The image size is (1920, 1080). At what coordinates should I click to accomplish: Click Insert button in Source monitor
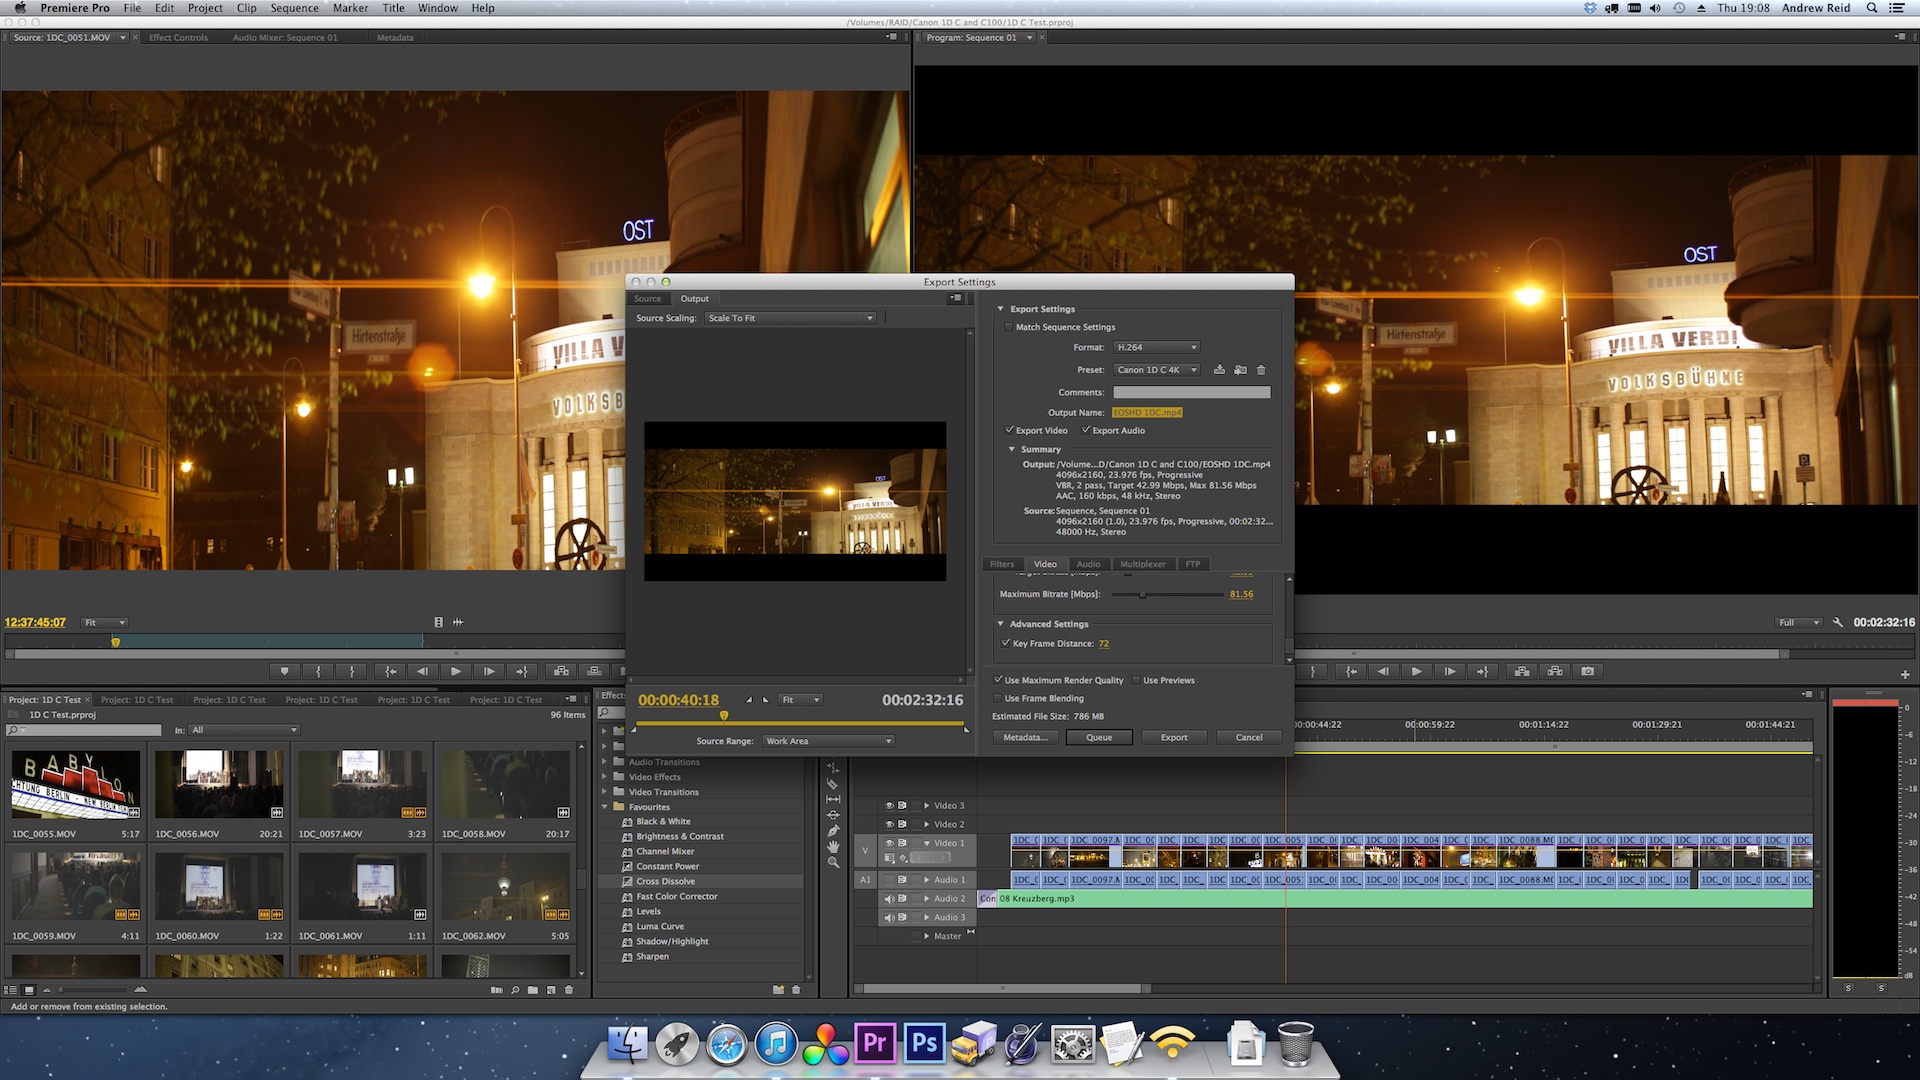[561, 671]
